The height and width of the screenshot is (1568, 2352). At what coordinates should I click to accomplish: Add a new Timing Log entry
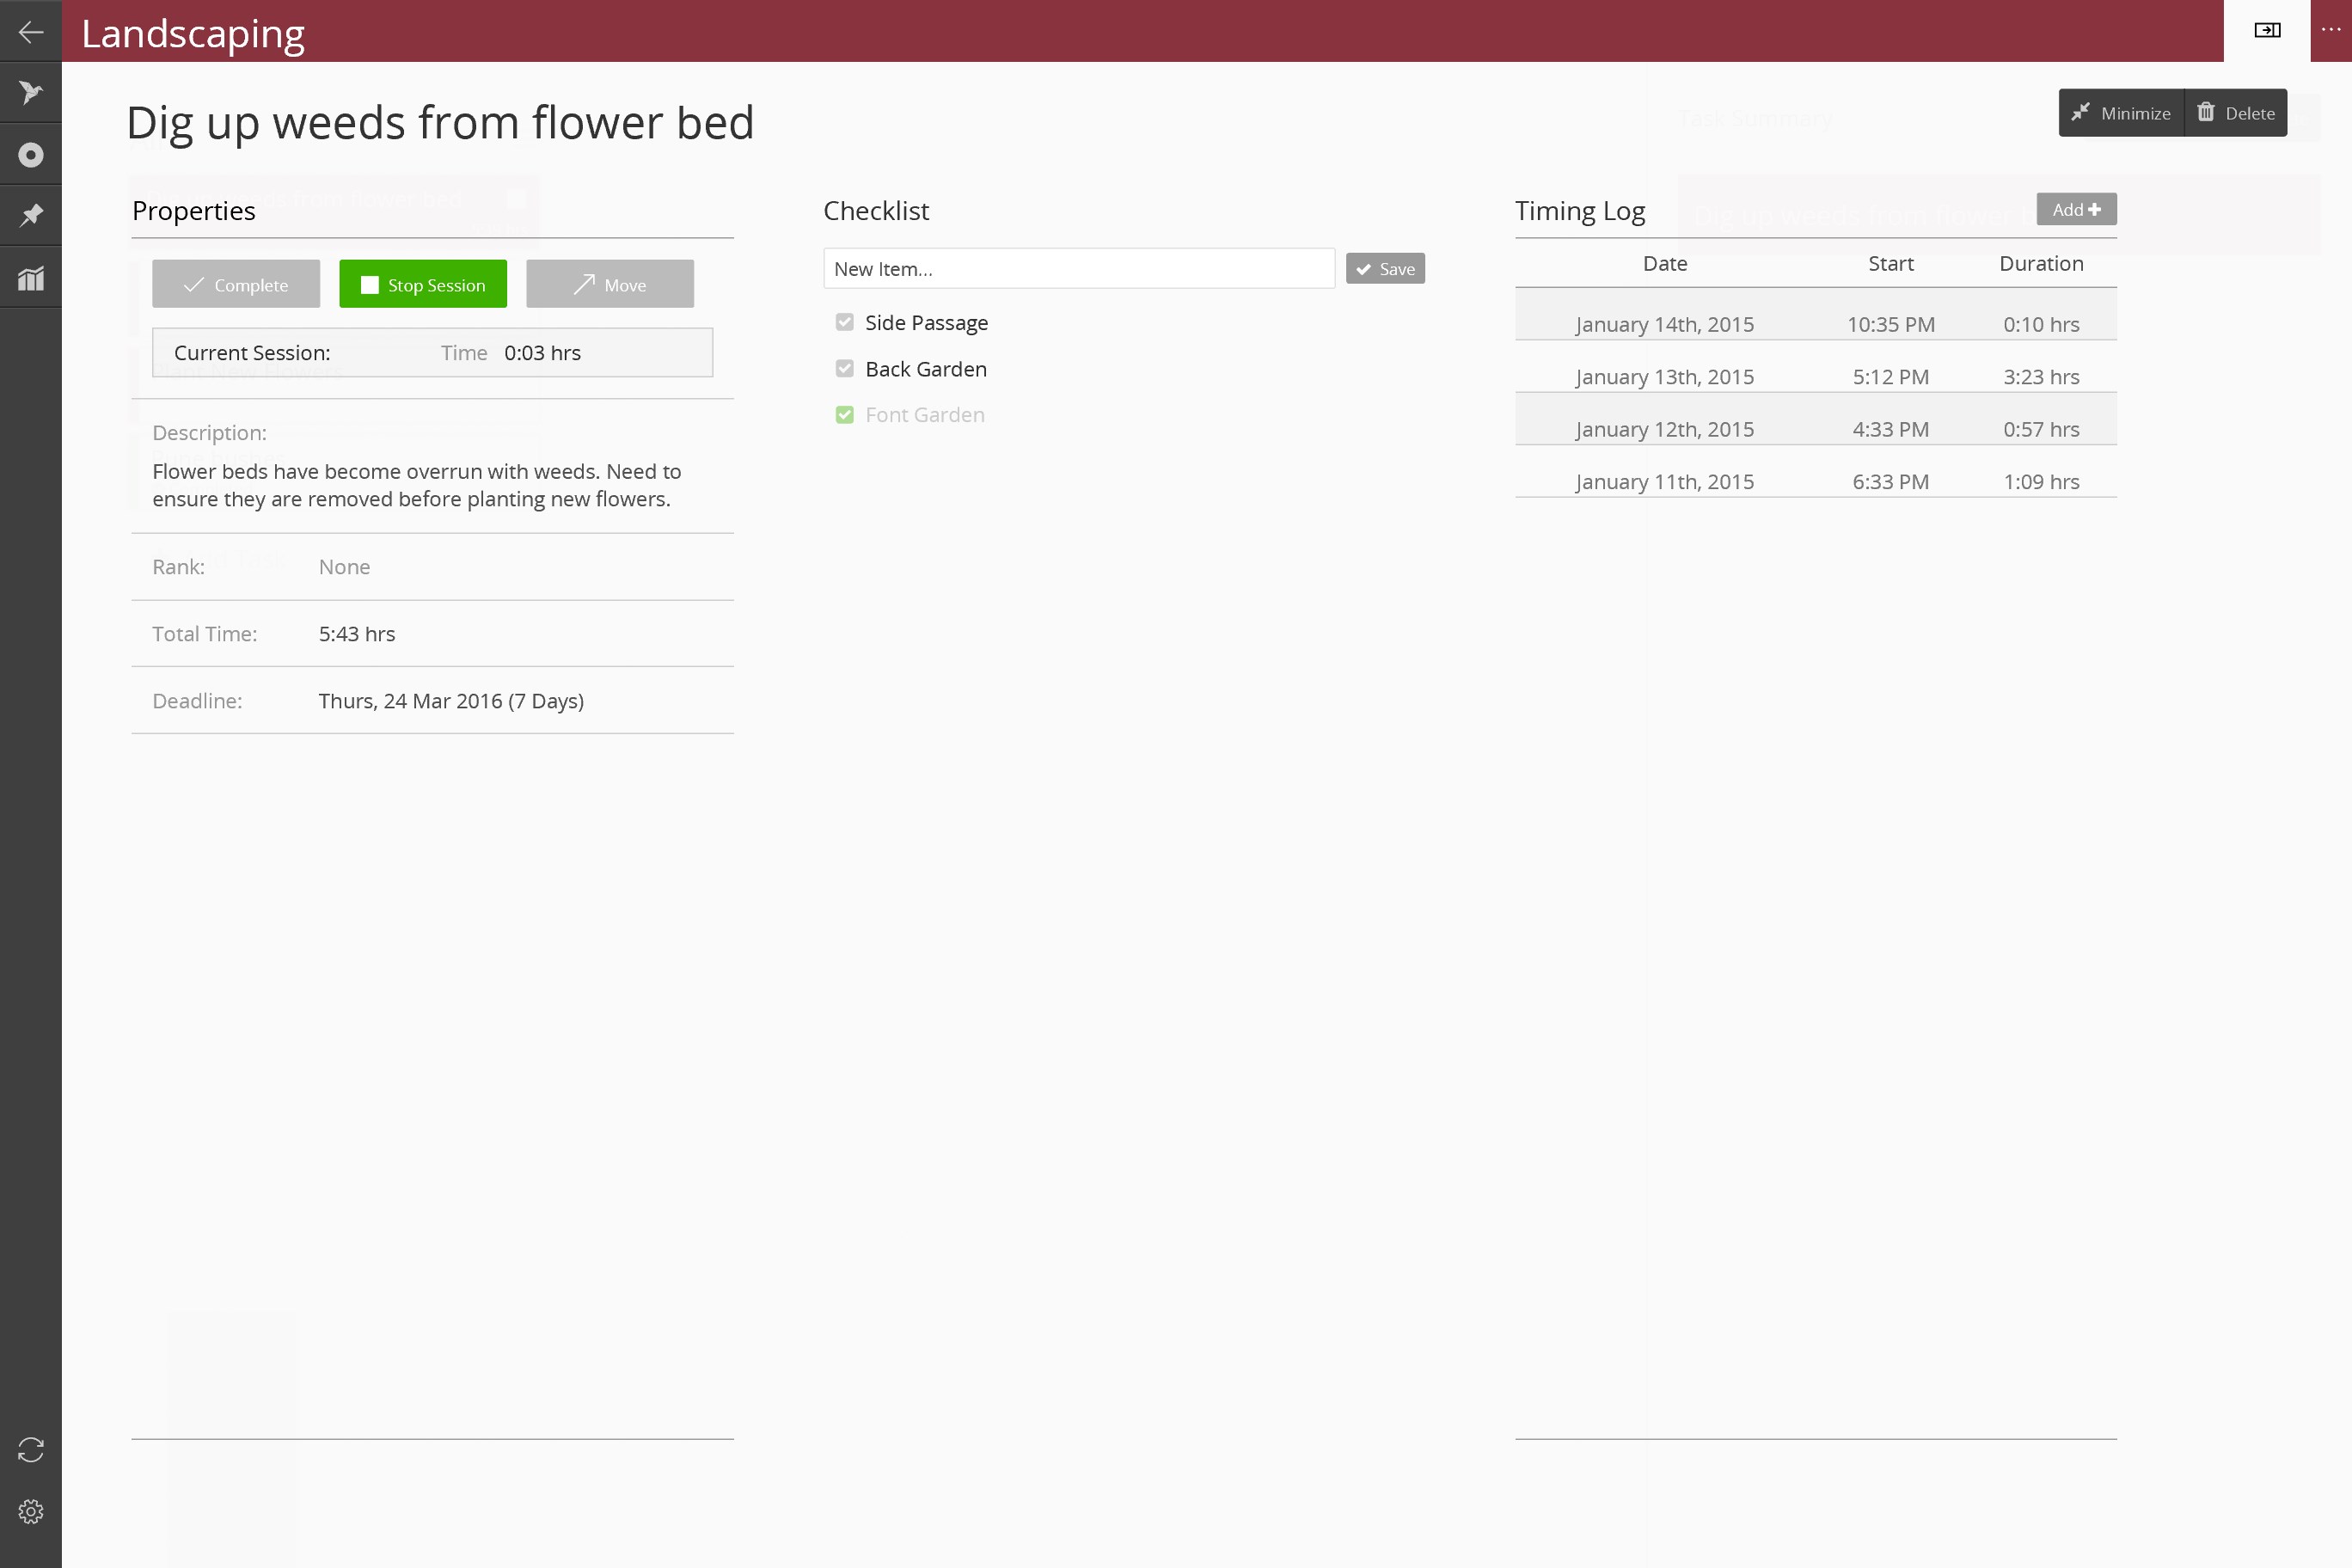point(2076,209)
